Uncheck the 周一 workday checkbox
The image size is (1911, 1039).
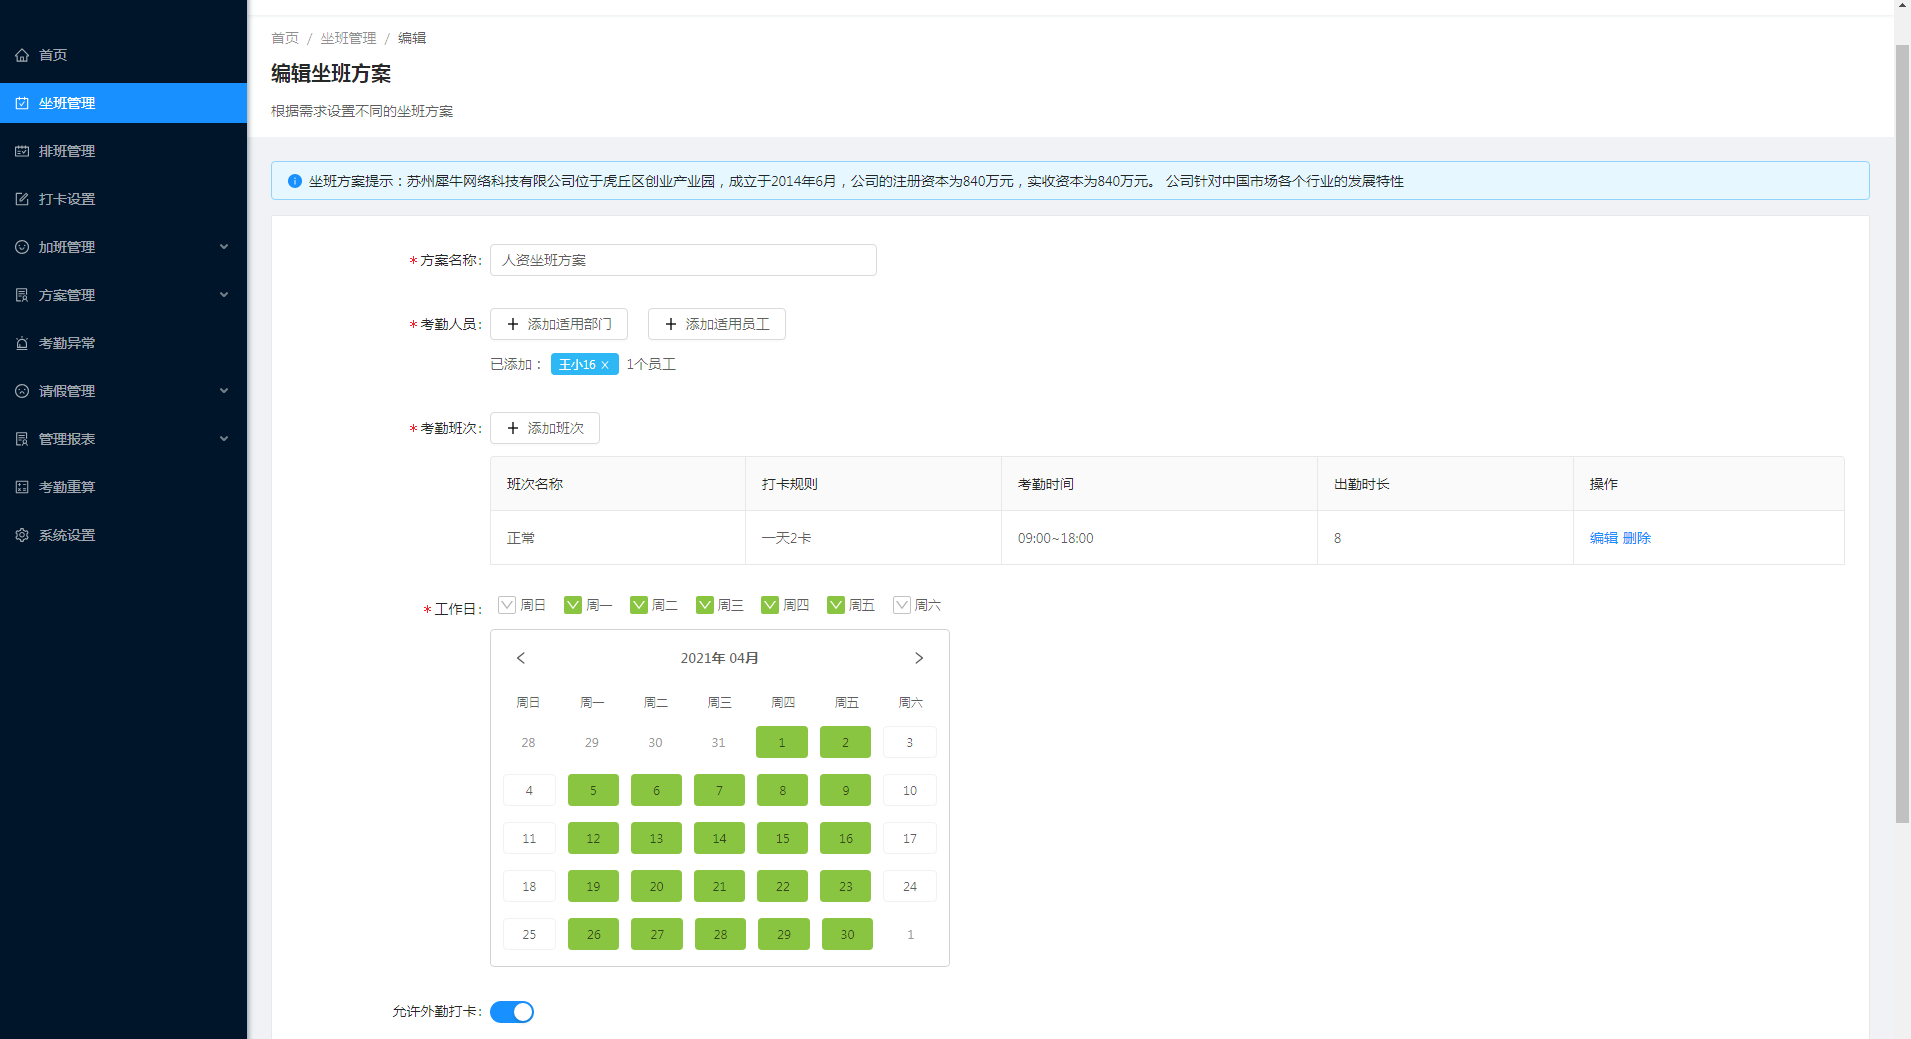coord(573,605)
